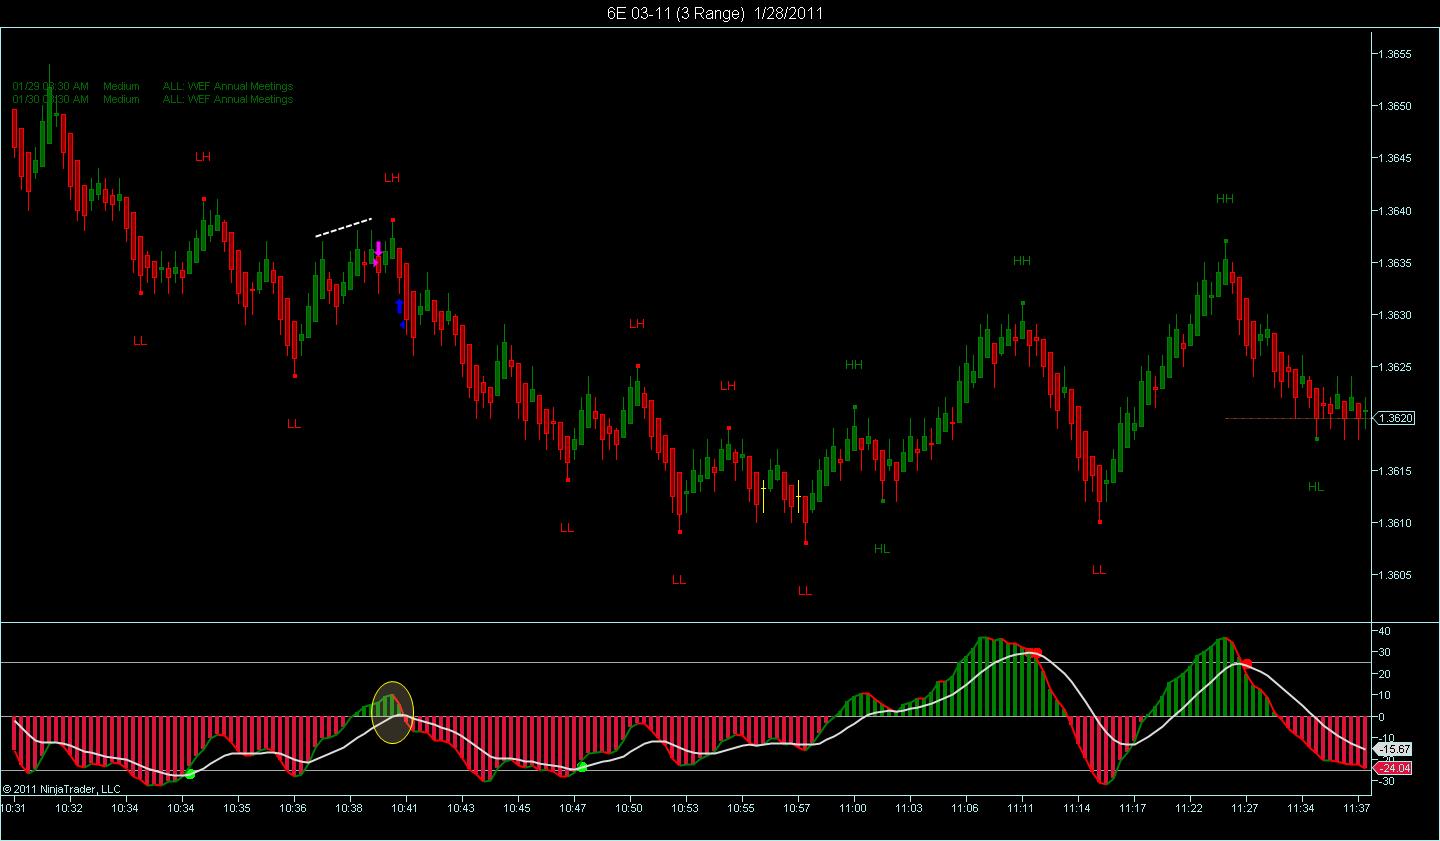The image size is (1440, 841).
Task: Select the 11:37 time axis label
Action: [1358, 807]
